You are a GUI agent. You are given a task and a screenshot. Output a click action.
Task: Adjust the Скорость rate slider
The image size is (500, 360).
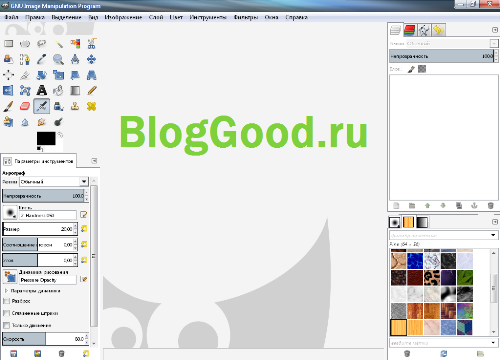pyautogui.click(x=43, y=339)
